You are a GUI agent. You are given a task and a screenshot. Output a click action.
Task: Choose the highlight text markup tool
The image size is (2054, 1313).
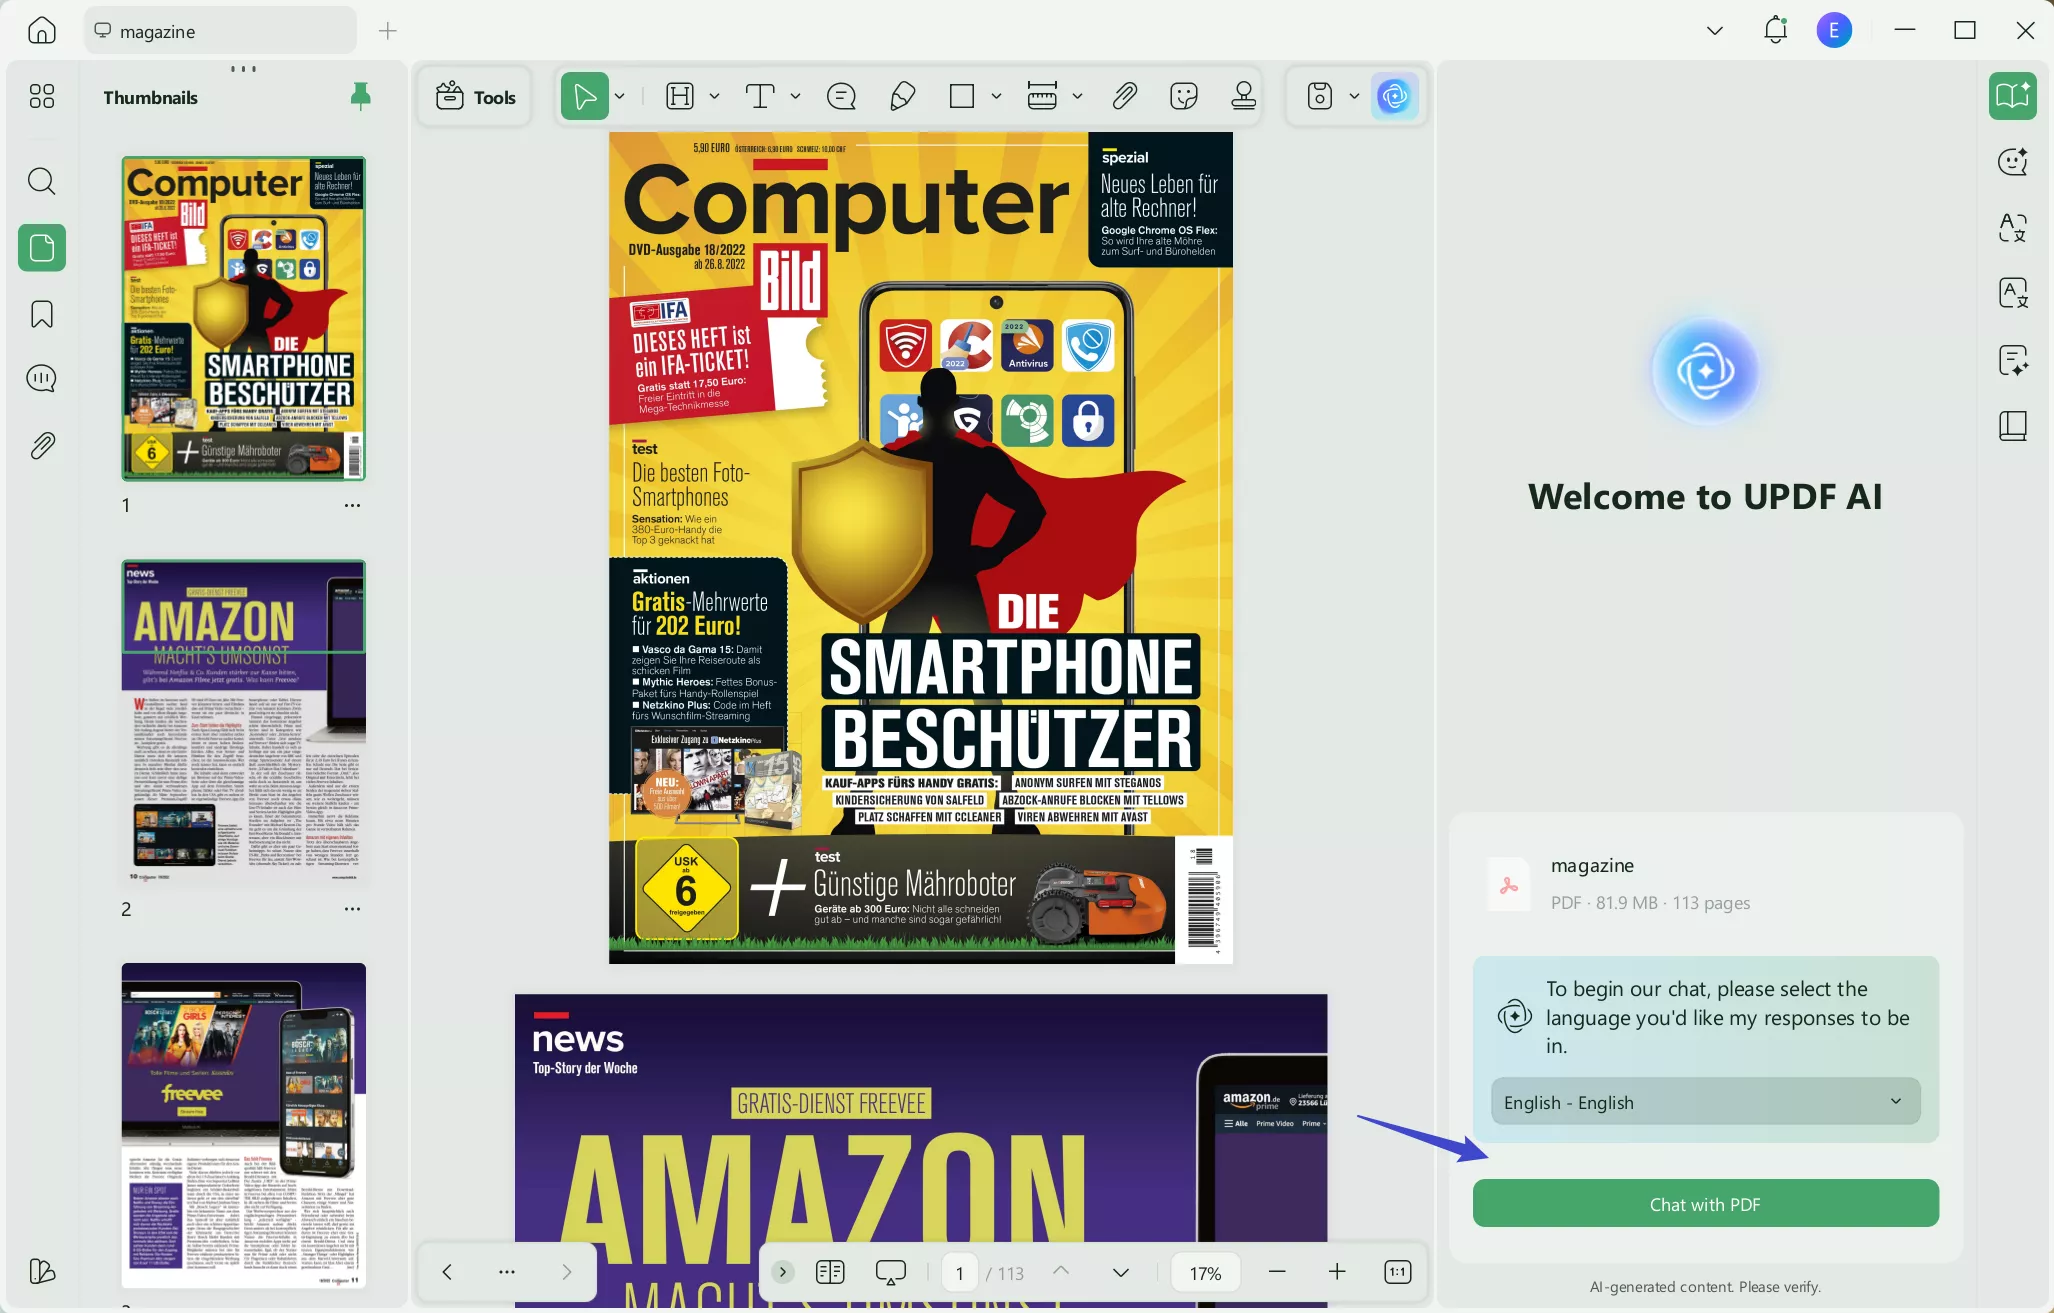[x=680, y=96]
